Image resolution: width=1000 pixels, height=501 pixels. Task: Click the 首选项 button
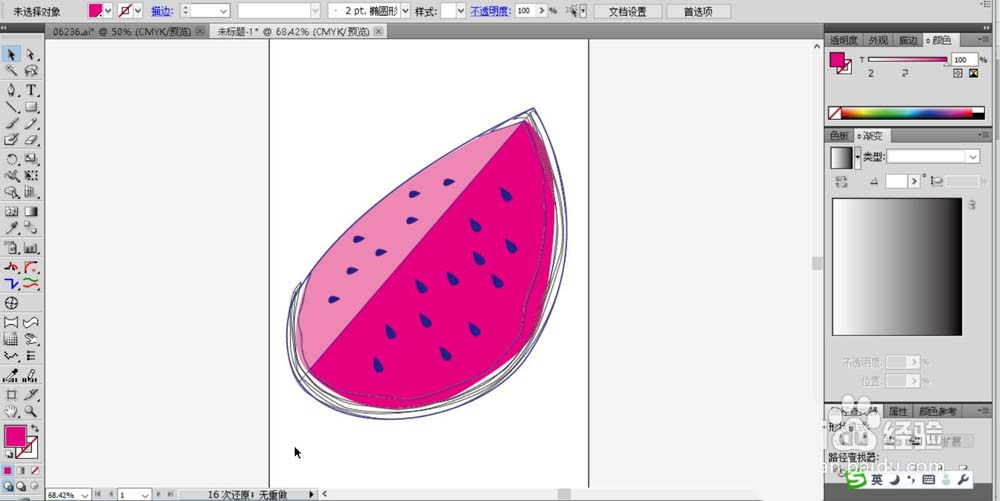pyautogui.click(x=698, y=11)
